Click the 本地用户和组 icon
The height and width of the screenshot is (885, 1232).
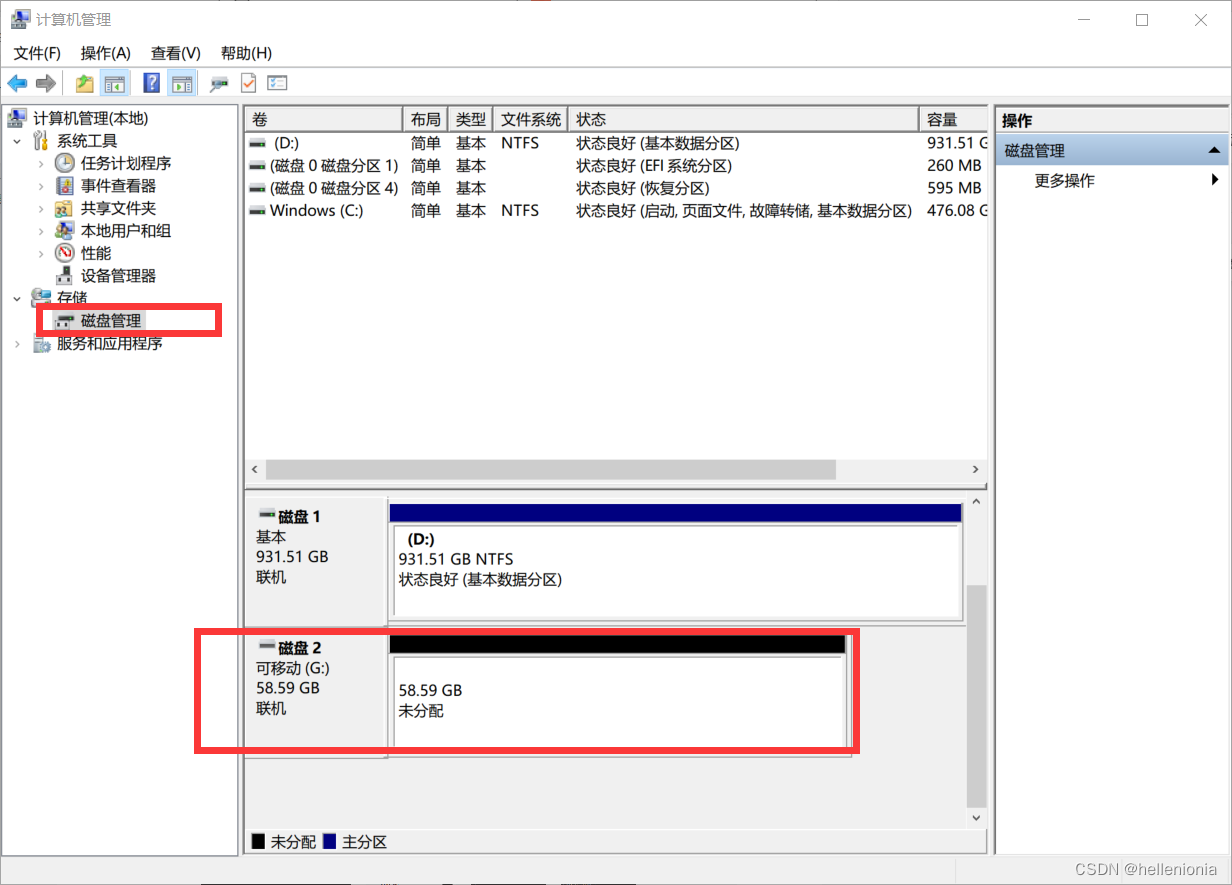click(x=65, y=231)
